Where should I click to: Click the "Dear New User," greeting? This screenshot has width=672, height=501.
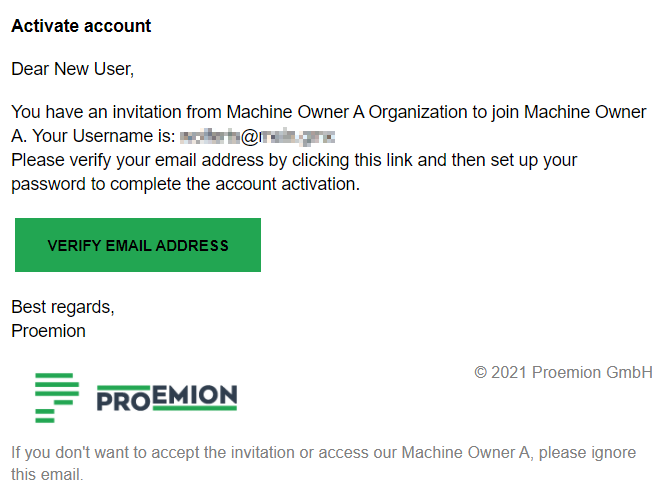(72, 69)
